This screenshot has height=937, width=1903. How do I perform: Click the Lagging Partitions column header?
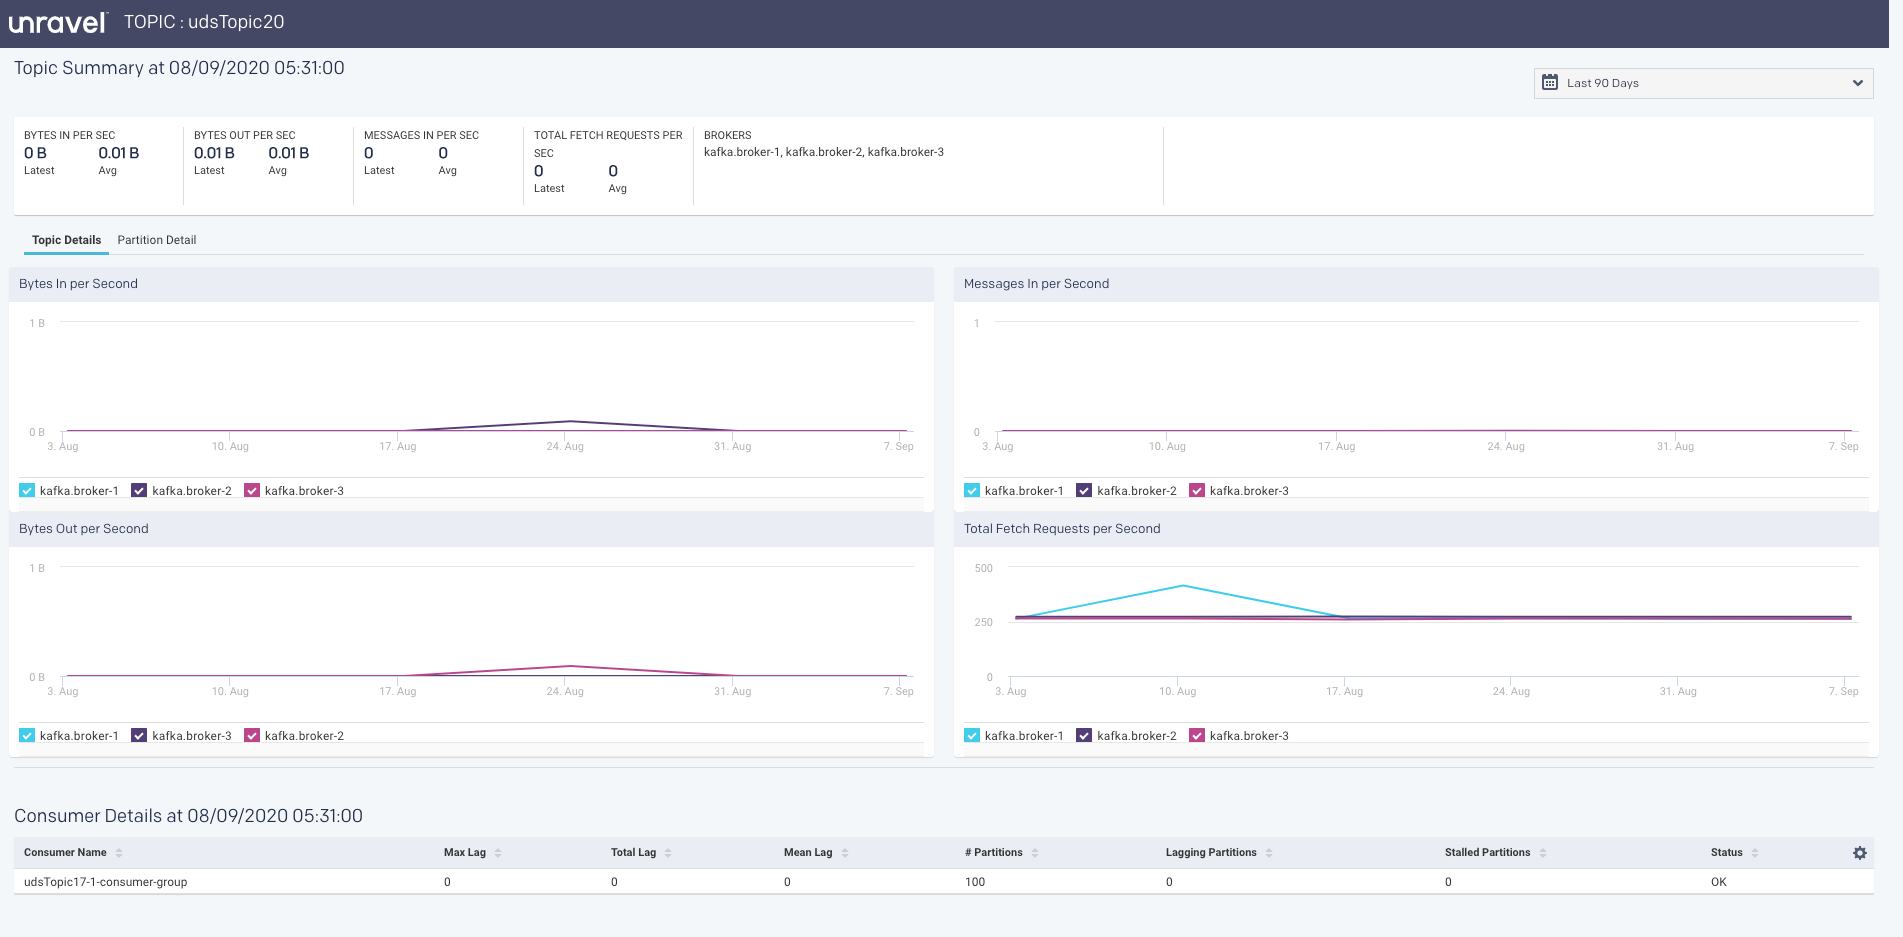[1211, 853]
